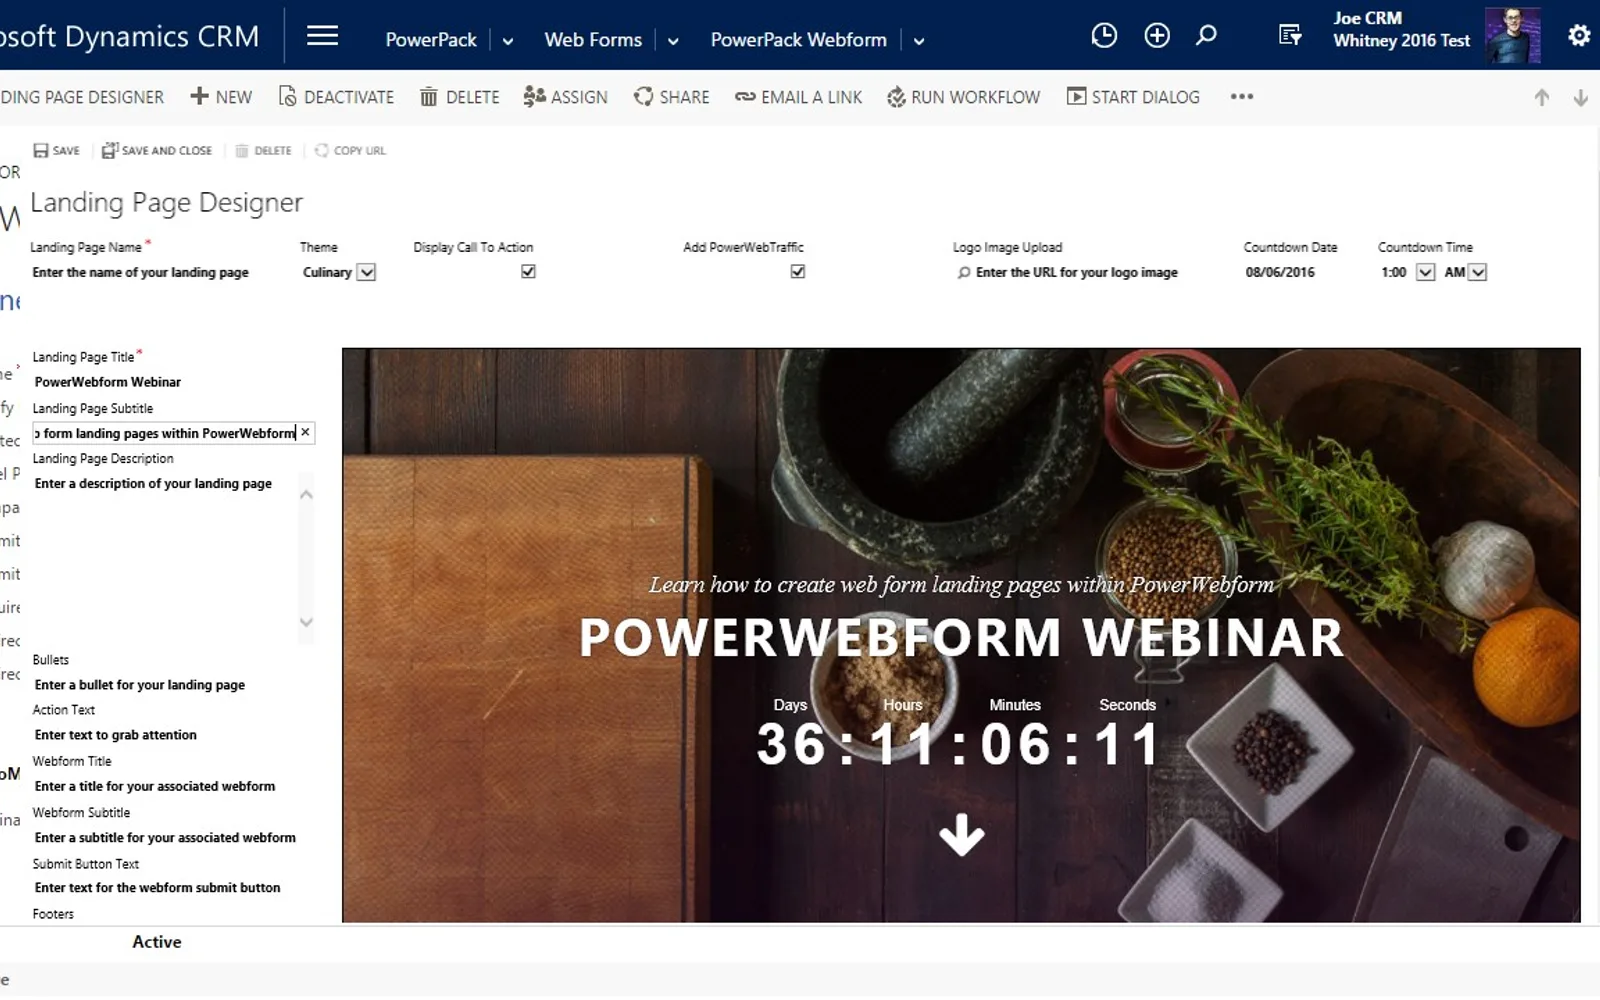Expand PowerPack Webform menu chevron
The image size is (1600, 1000).
coord(919,41)
